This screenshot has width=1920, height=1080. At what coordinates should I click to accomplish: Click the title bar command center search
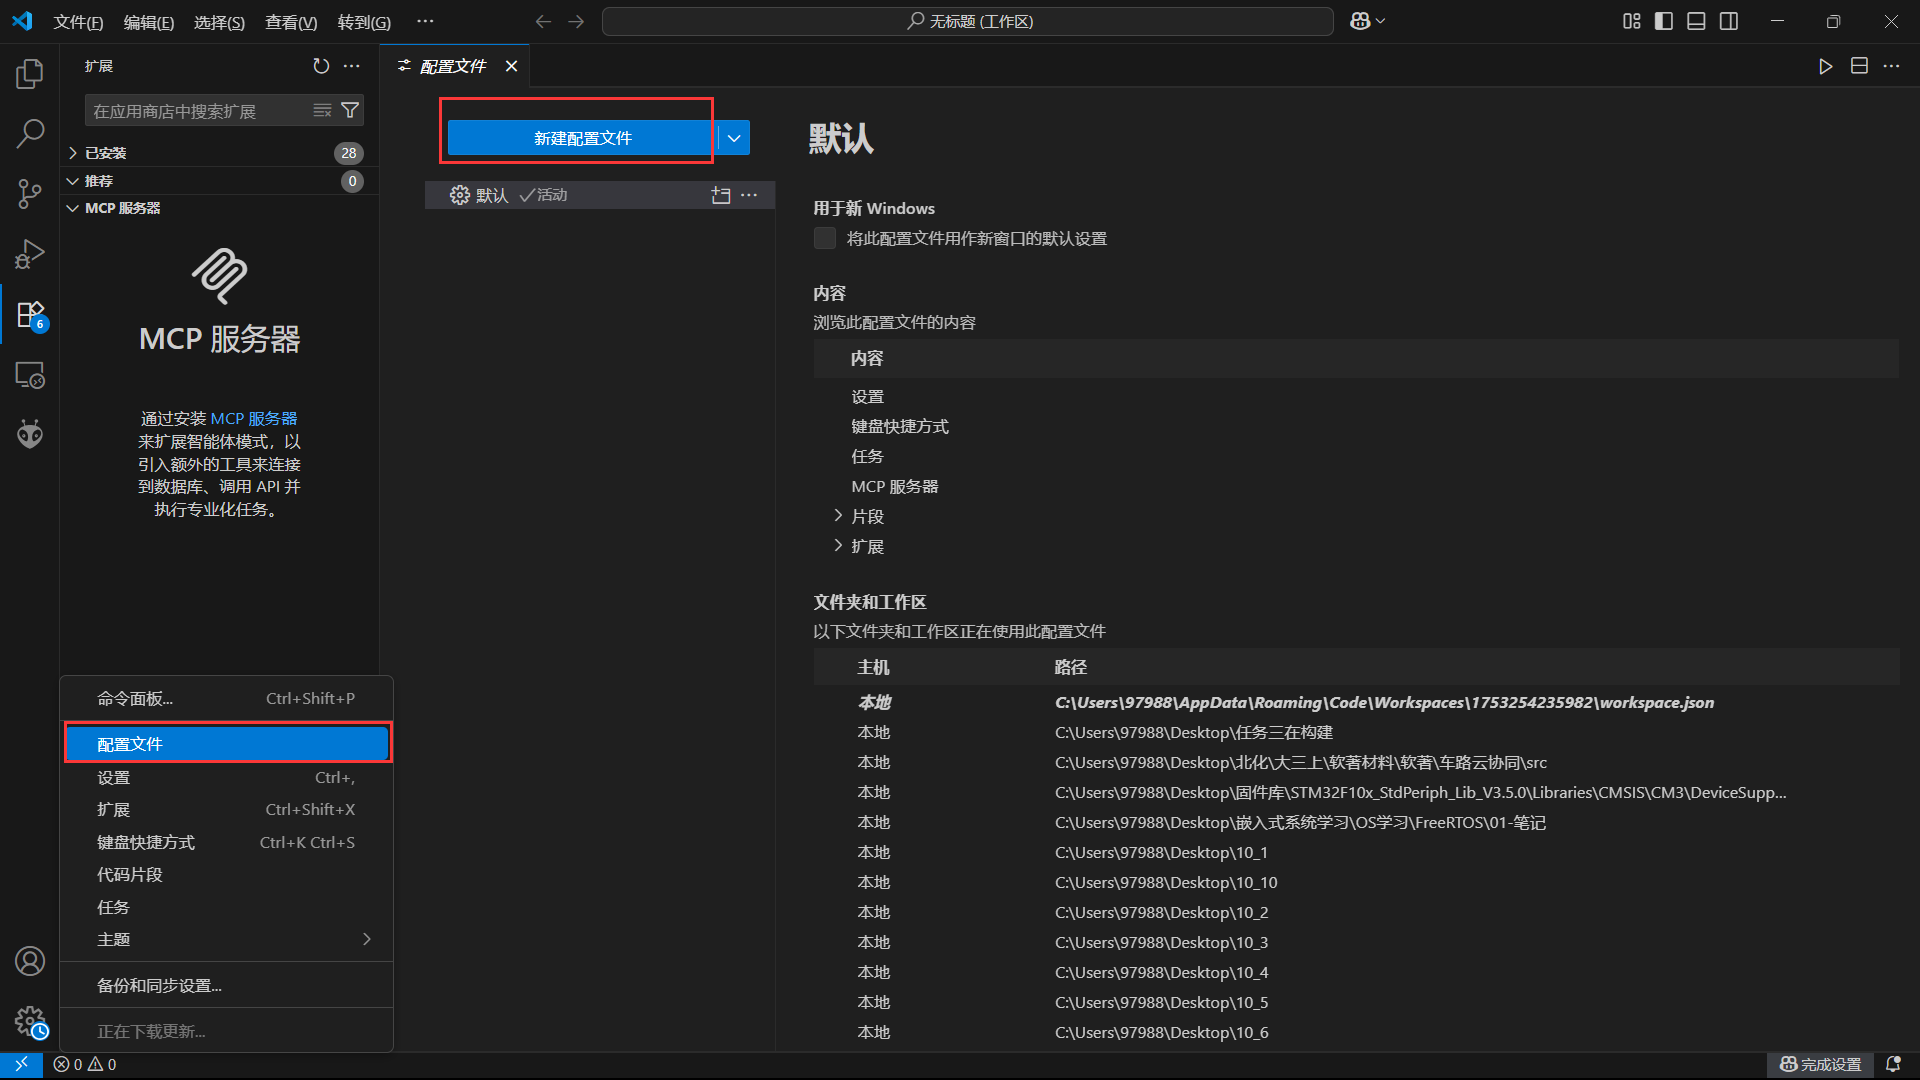pos(968,21)
